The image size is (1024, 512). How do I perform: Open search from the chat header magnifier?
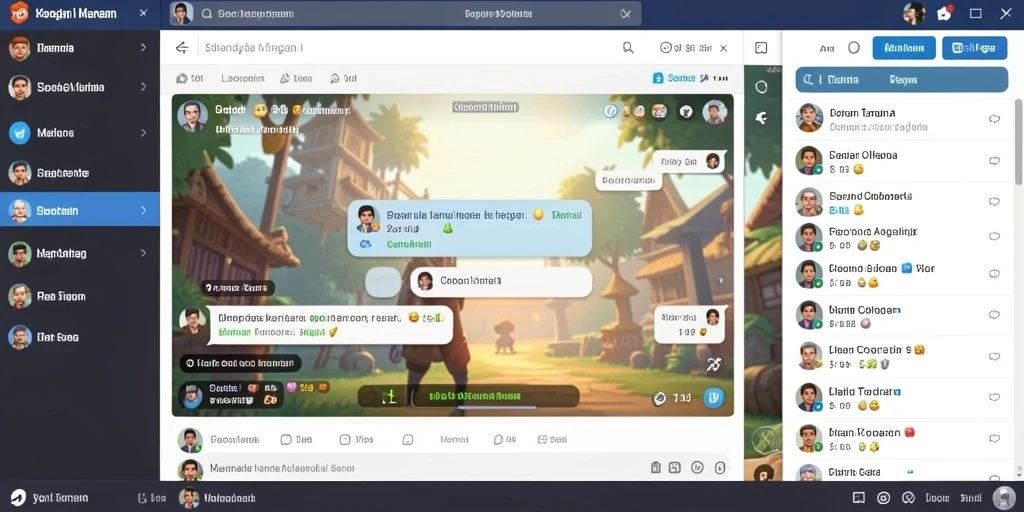point(628,48)
